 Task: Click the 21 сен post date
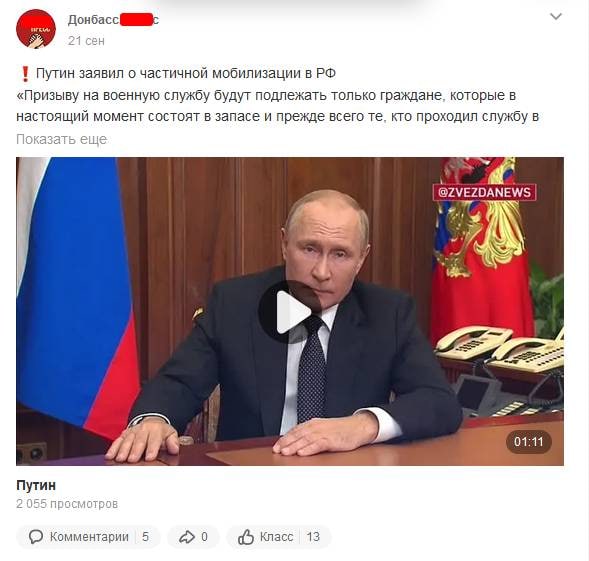point(86,41)
